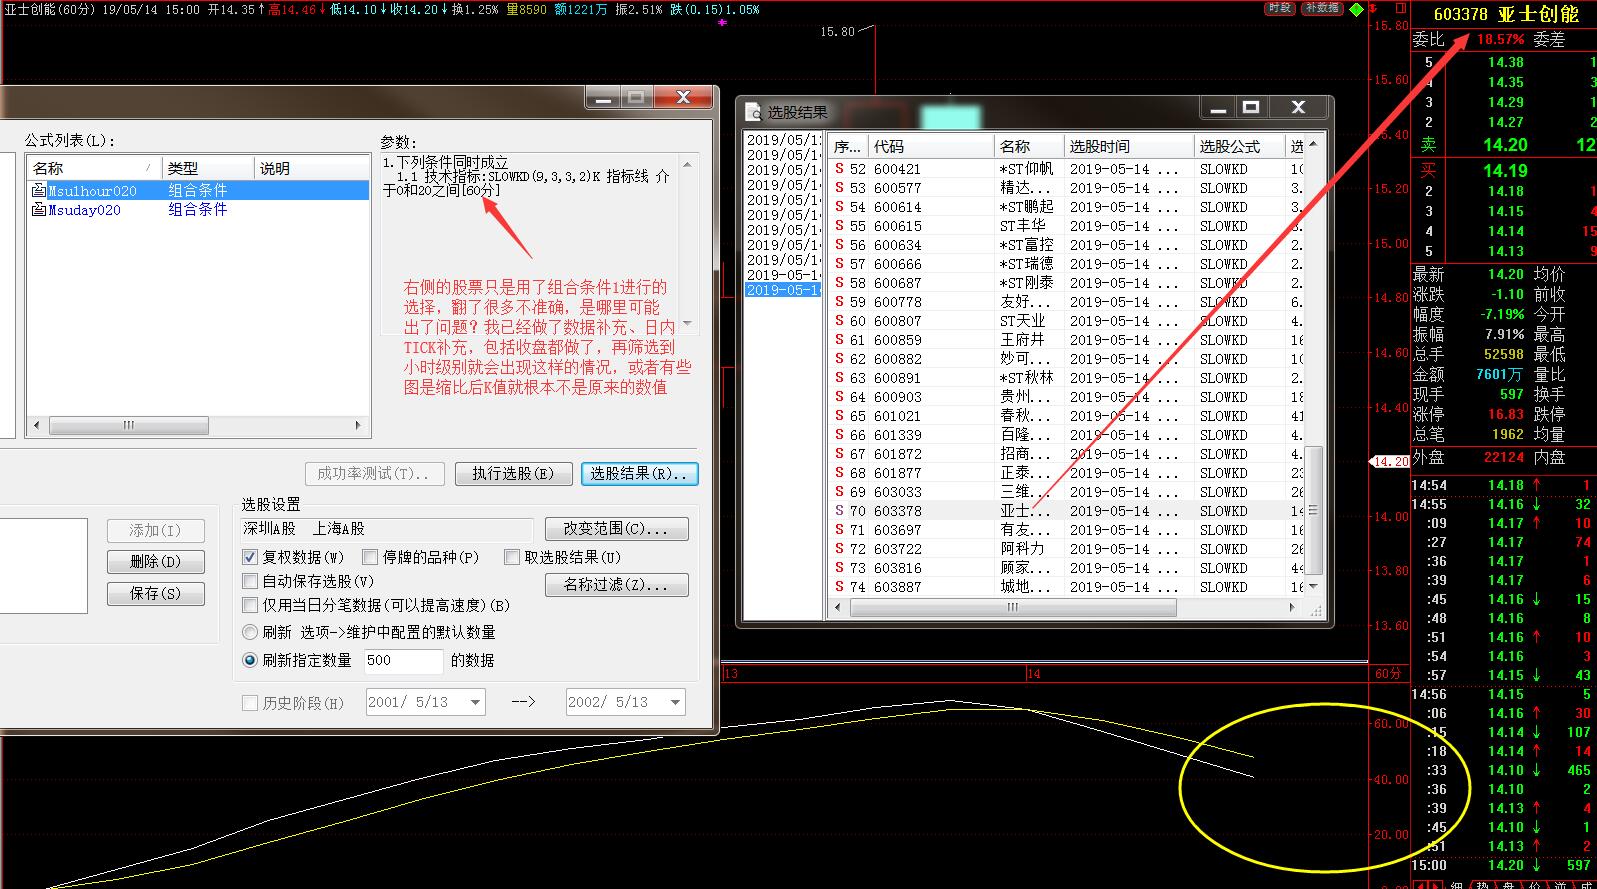Click the 成功率测试(T).. button
1597x889 pixels.
click(374, 473)
